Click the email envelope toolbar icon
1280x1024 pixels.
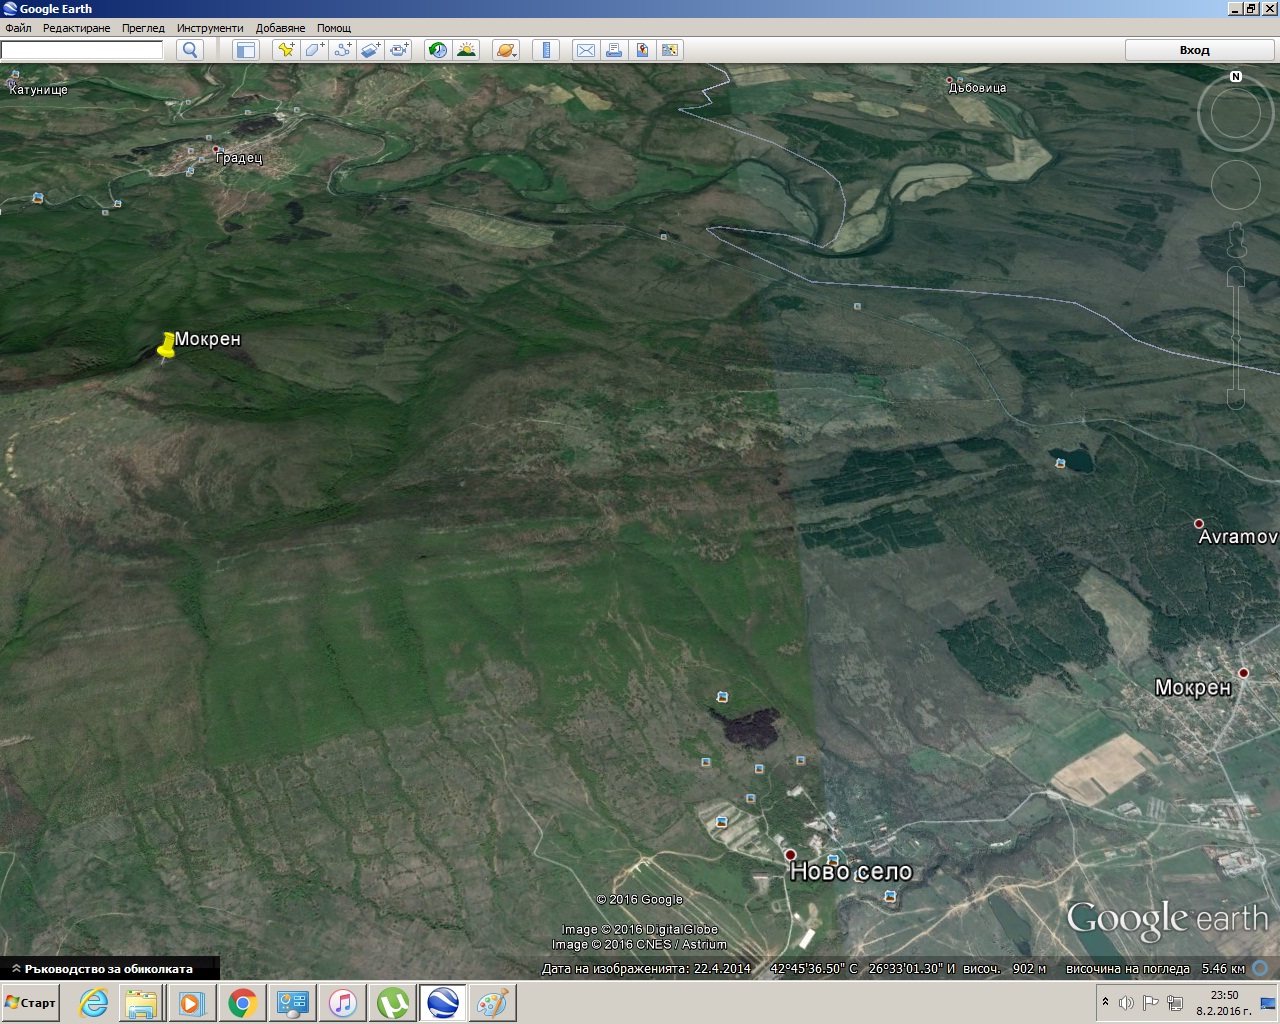[x=585, y=50]
